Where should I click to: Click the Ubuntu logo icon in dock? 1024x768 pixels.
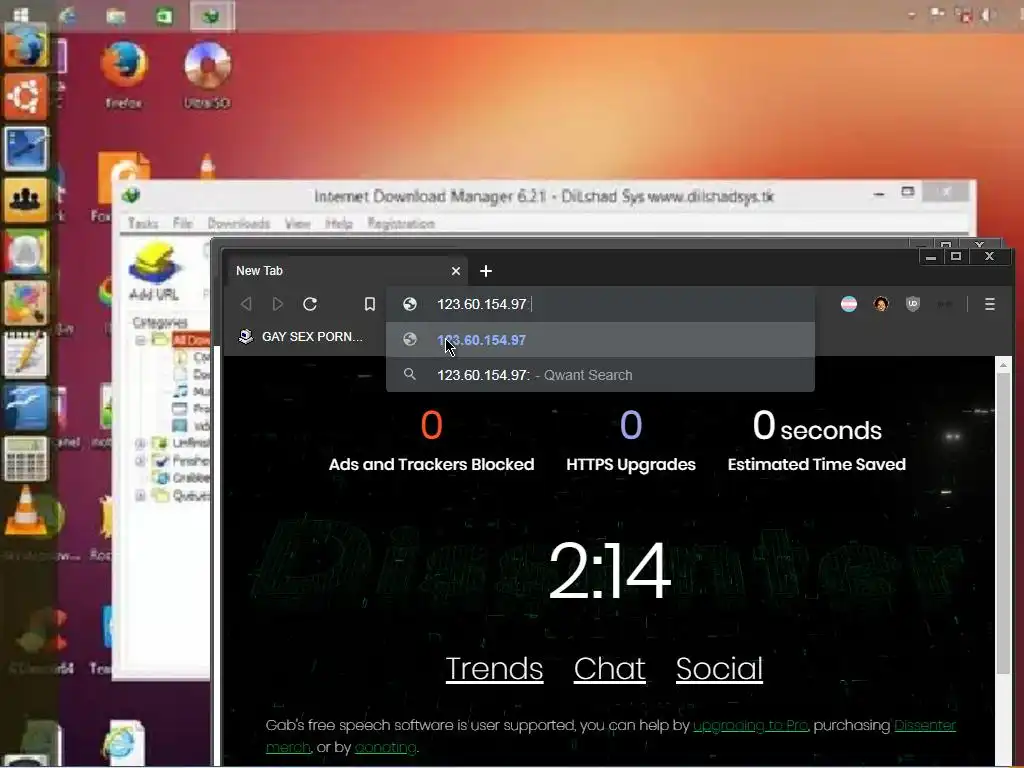tap(26, 97)
